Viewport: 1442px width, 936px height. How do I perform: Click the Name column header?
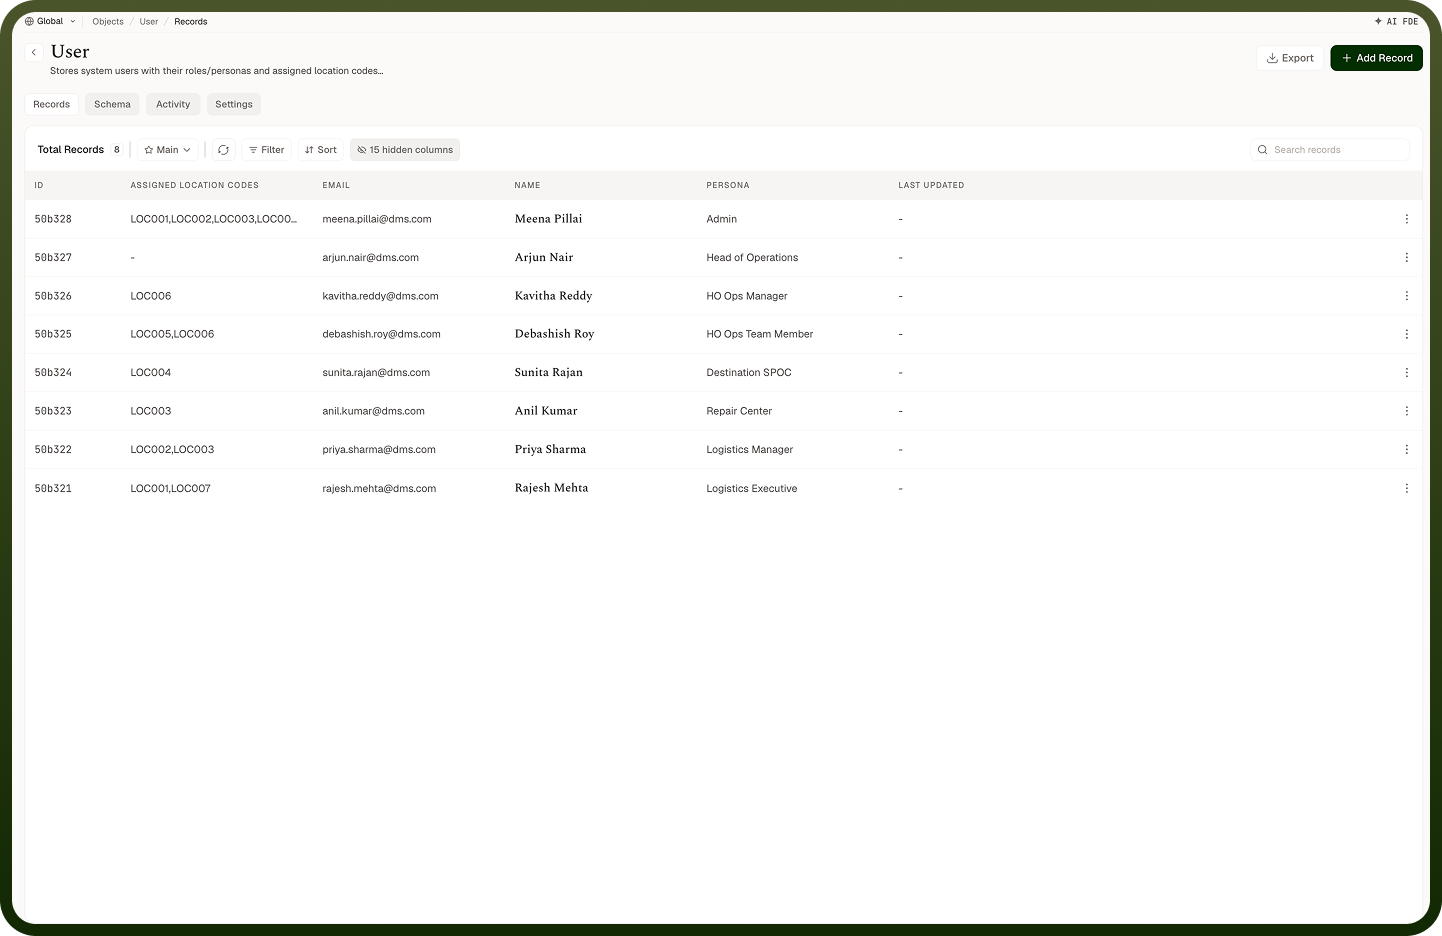[527, 185]
